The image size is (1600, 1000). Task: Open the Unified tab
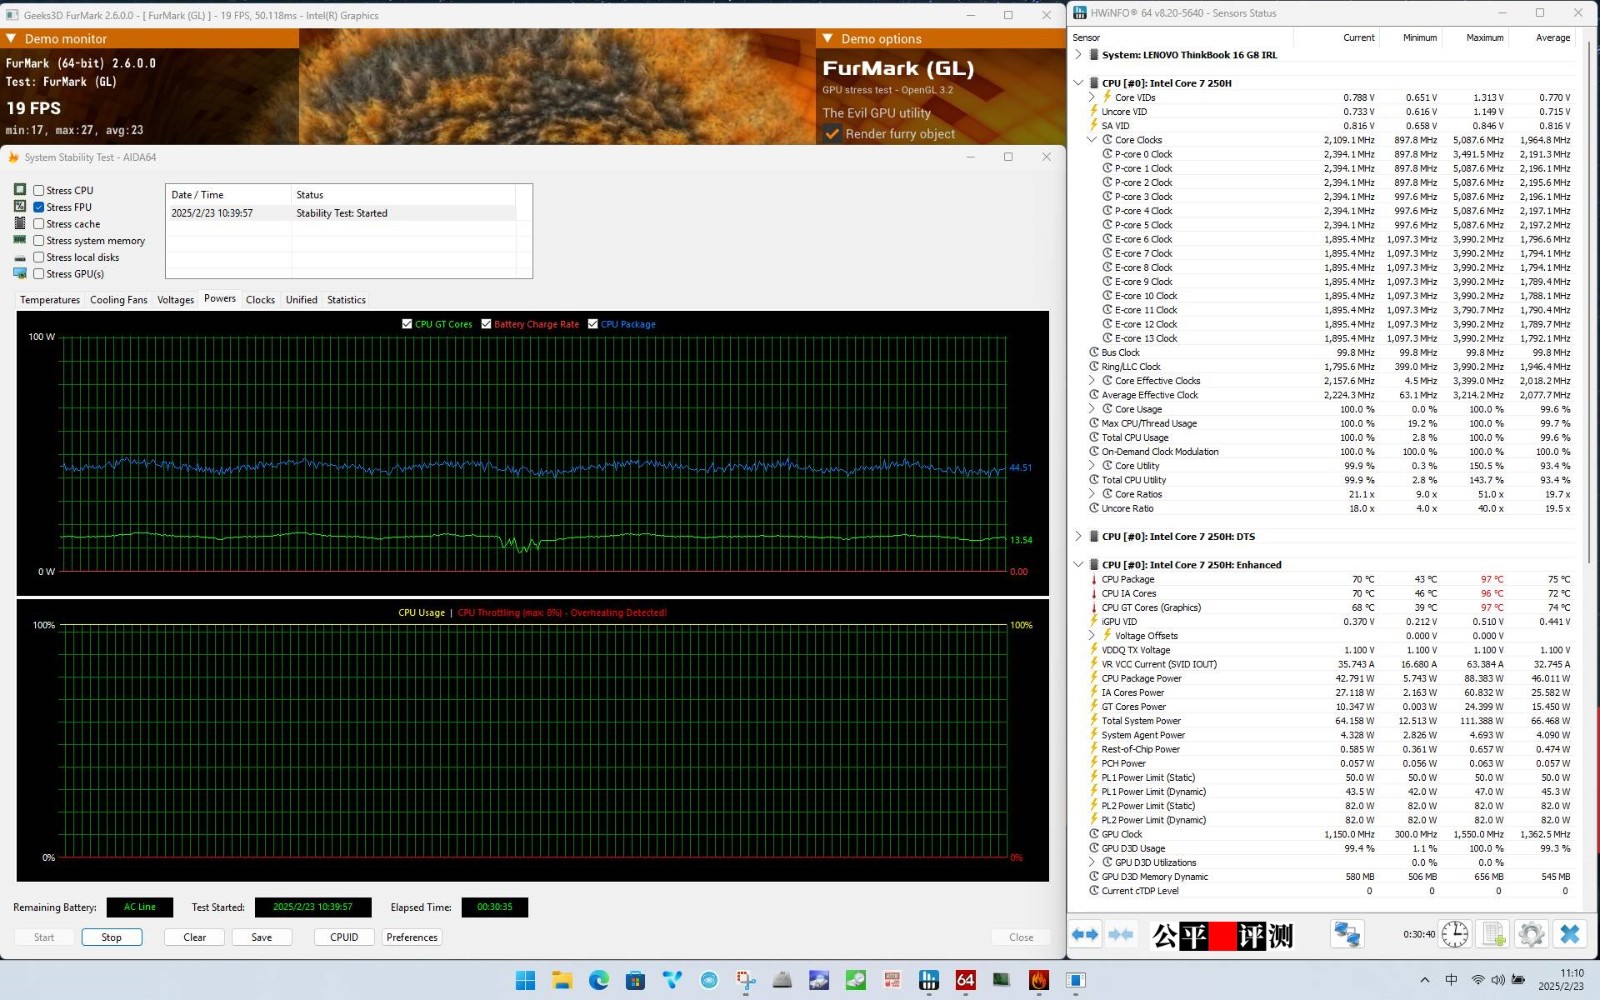[x=301, y=300]
